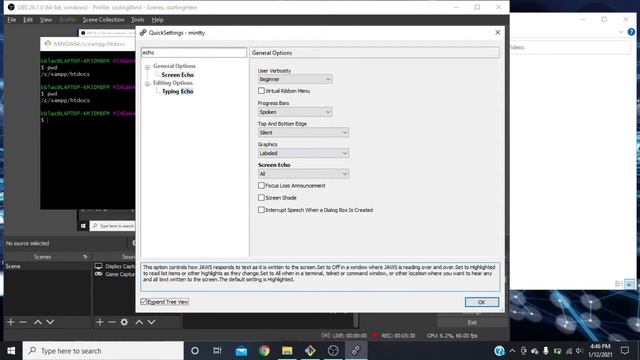
Task: Collapse the General Options tree node
Action: (147, 67)
